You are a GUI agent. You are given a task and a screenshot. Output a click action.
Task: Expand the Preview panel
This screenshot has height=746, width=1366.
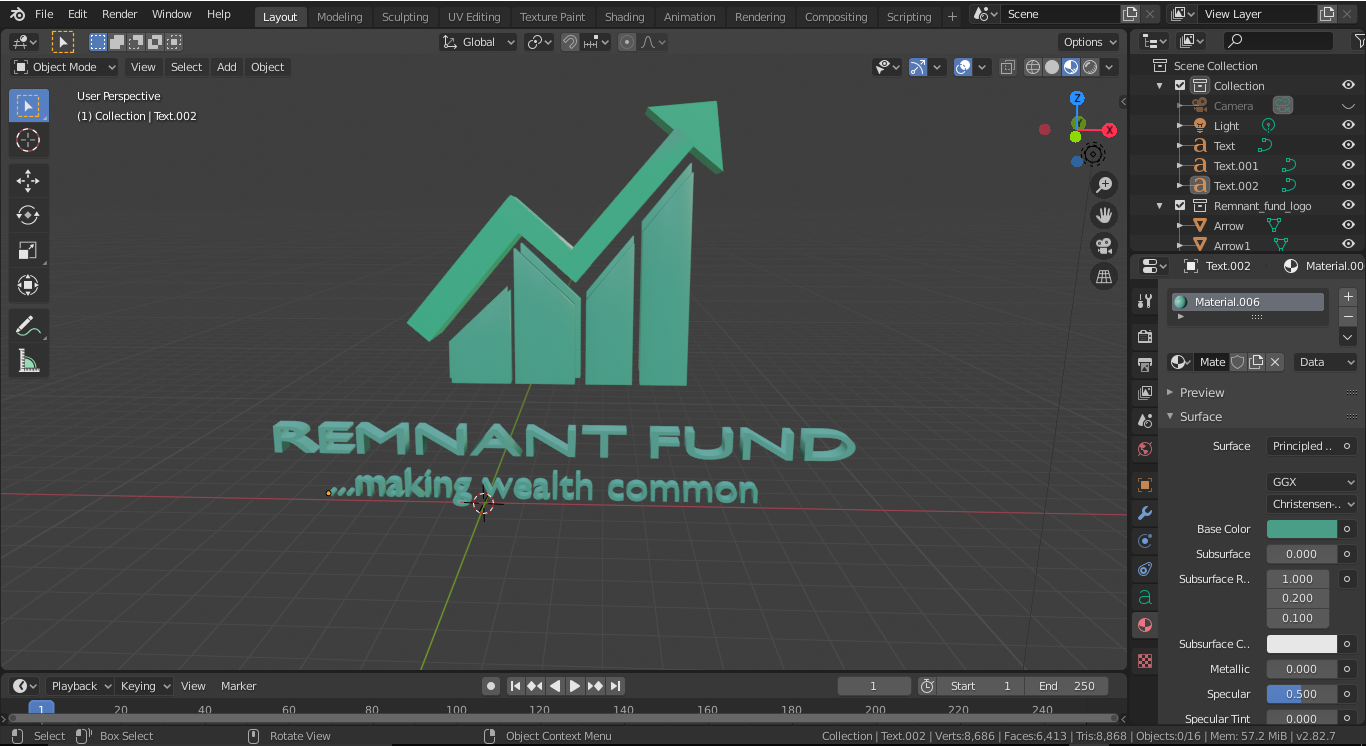pos(1201,393)
